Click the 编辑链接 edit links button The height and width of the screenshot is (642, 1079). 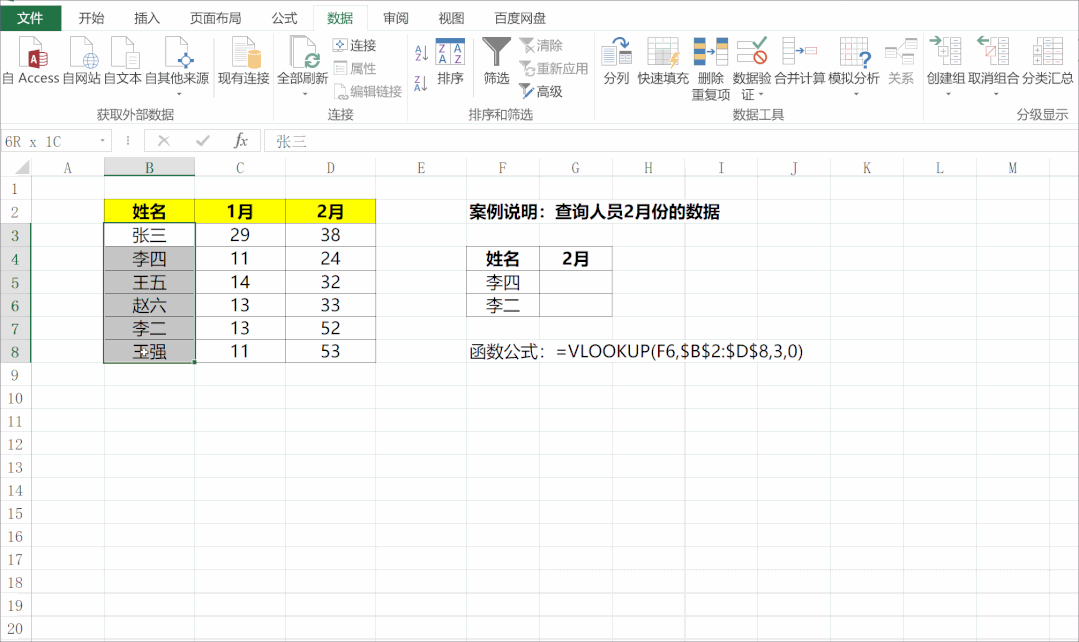pyautogui.click(x=367, y=92)
